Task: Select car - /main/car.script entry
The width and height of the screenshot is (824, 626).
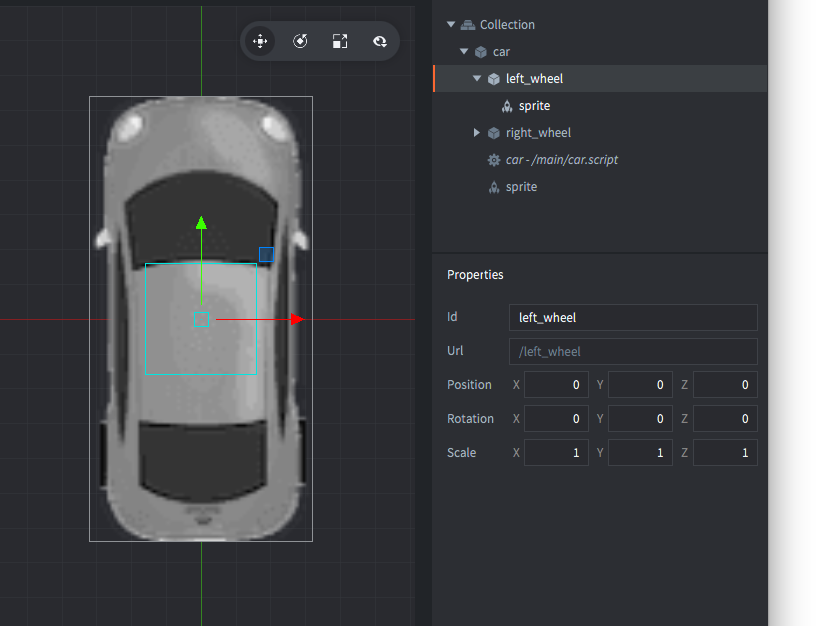Action: 600,160
